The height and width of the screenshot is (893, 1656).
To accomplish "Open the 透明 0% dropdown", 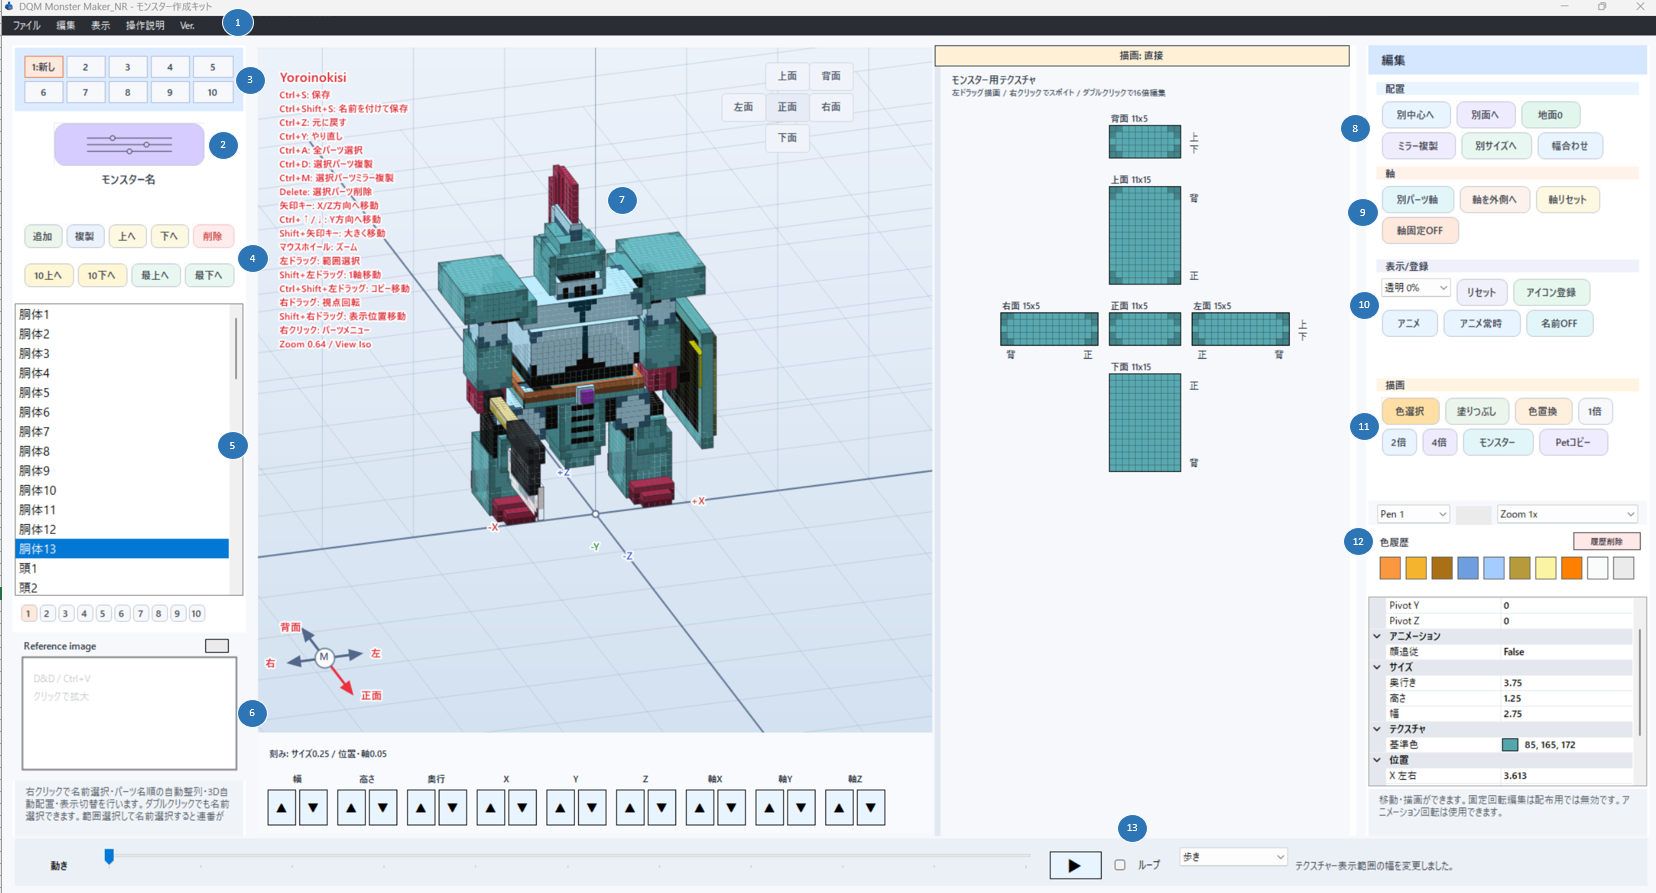I will coord(1416,288).
